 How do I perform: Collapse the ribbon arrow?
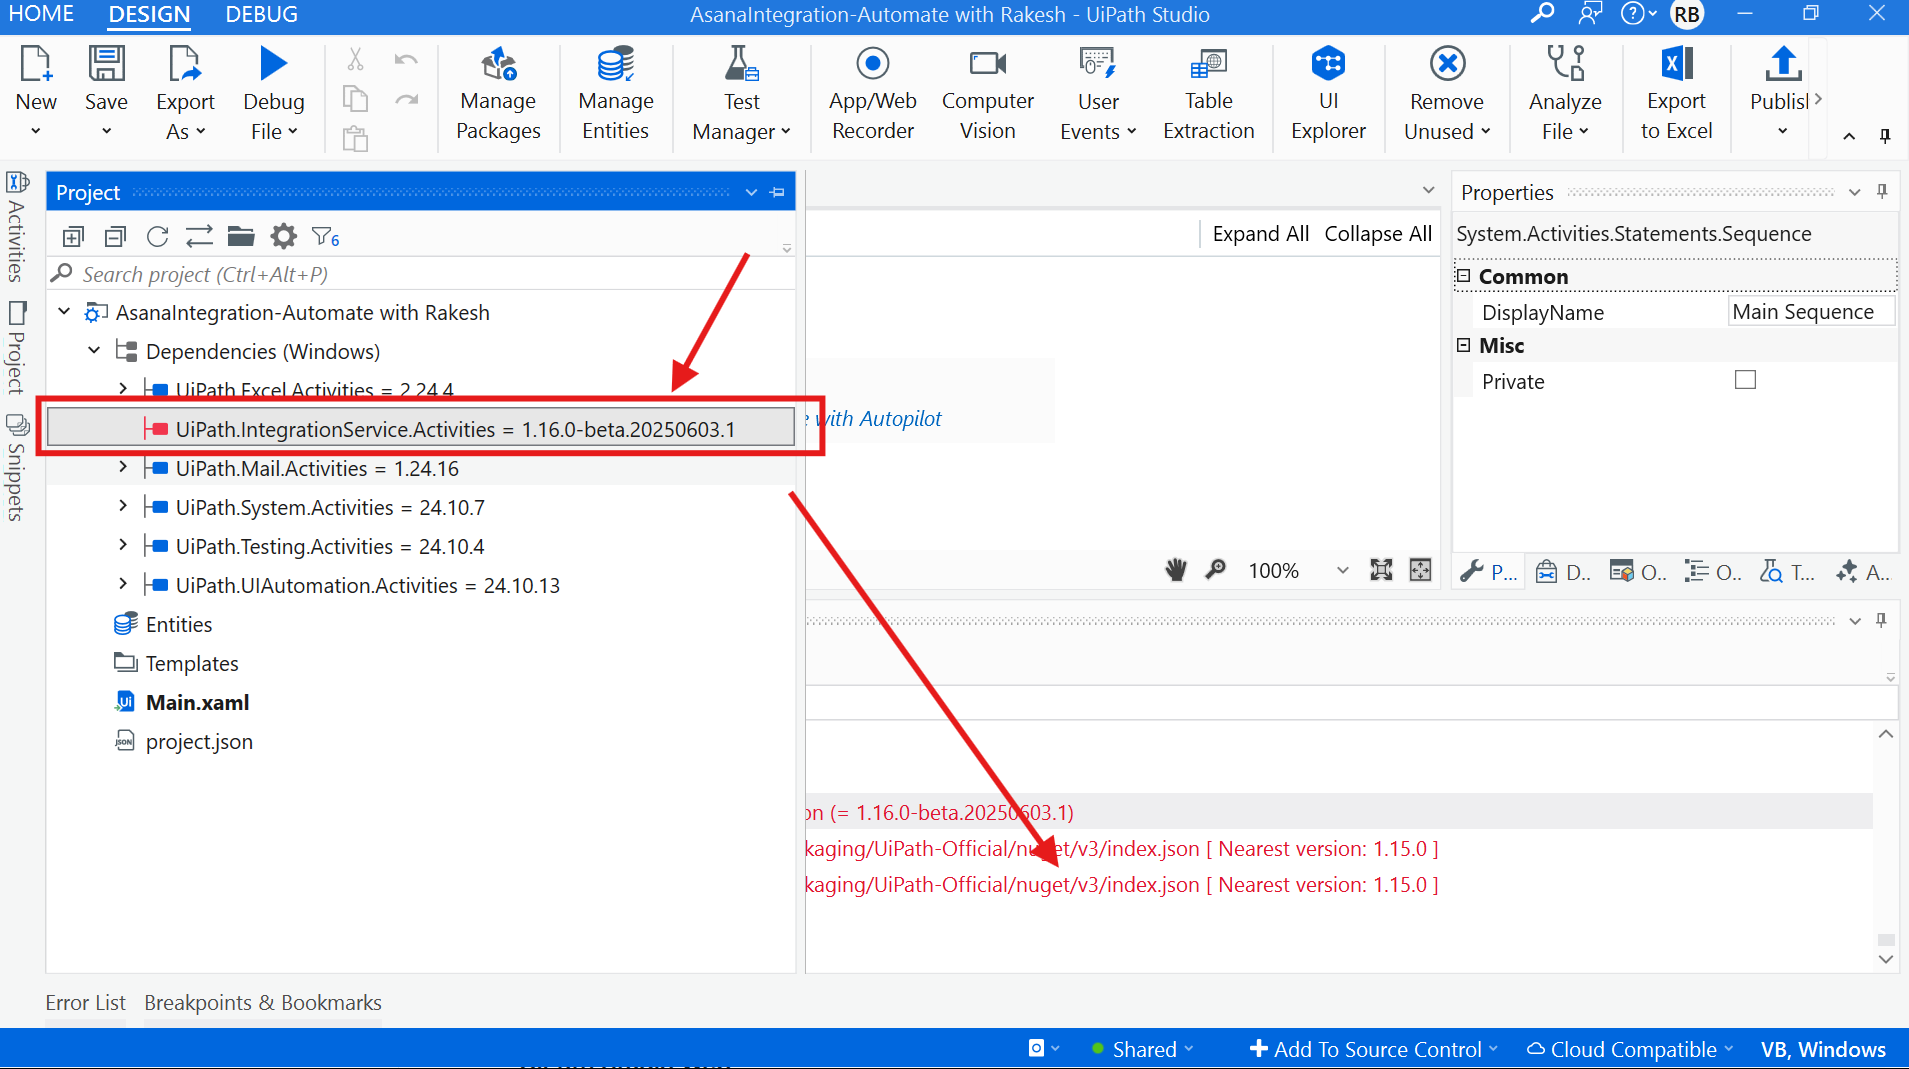point(1849,136)
